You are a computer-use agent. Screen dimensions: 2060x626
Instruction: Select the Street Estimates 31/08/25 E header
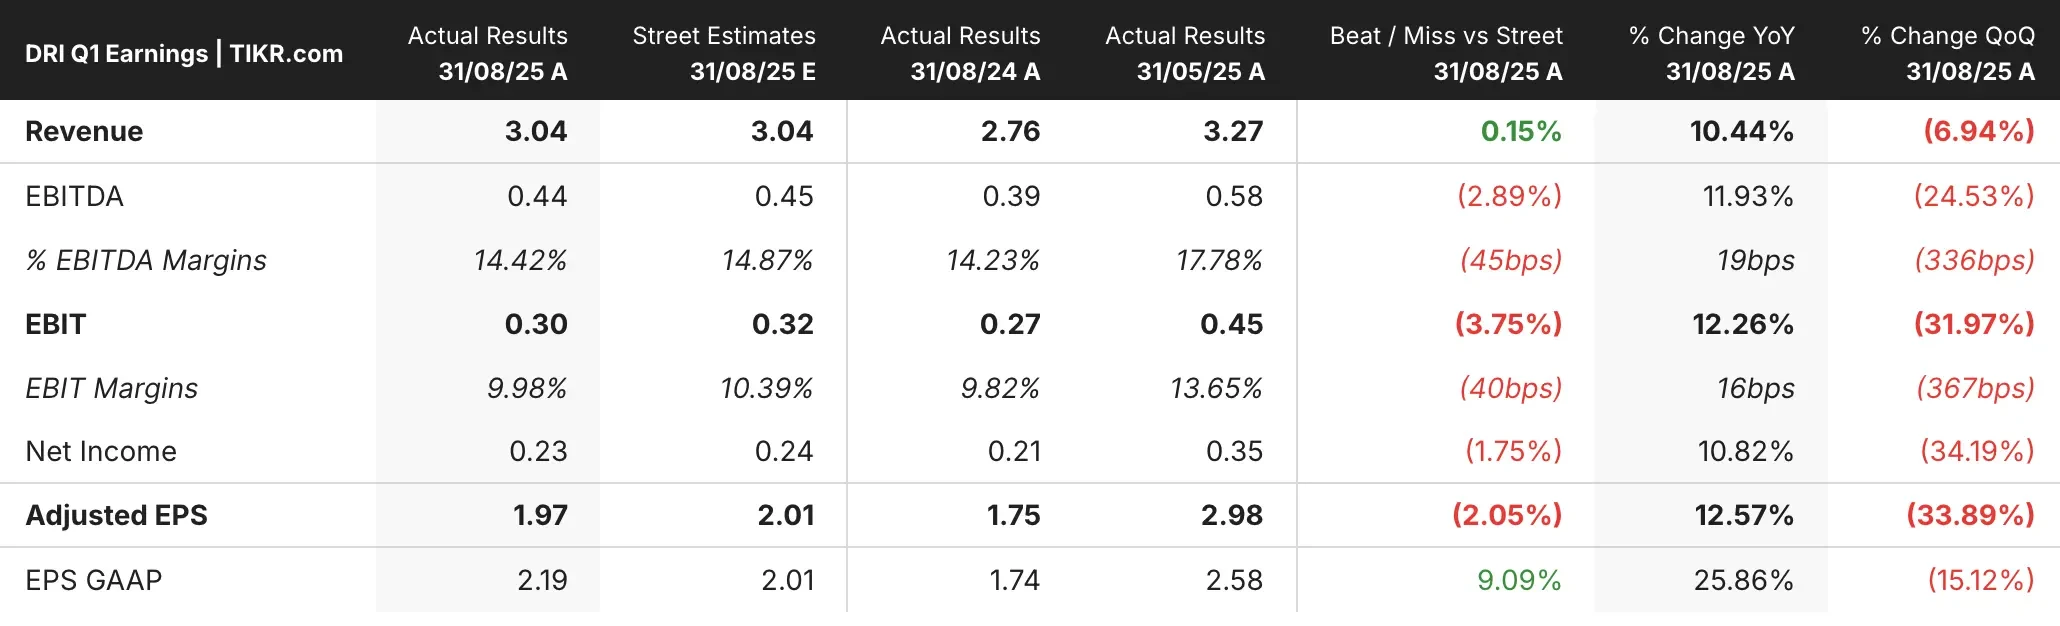724,53
